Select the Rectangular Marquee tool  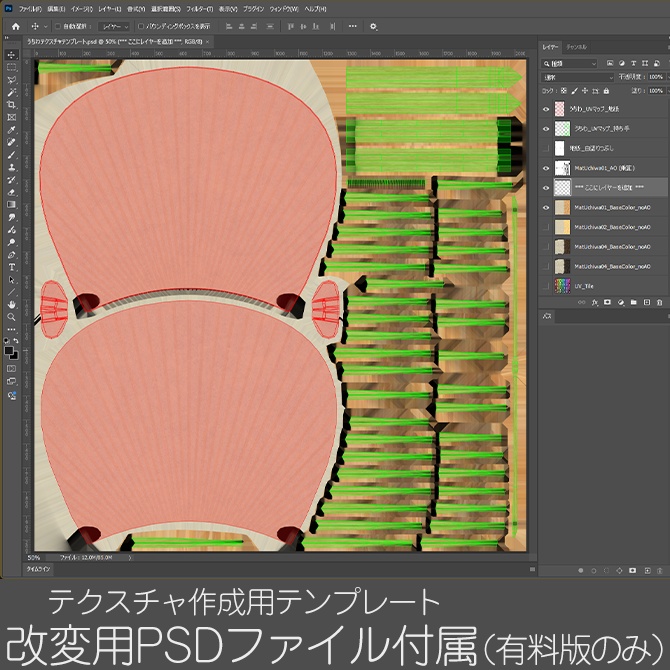click(x=12, y=67)
